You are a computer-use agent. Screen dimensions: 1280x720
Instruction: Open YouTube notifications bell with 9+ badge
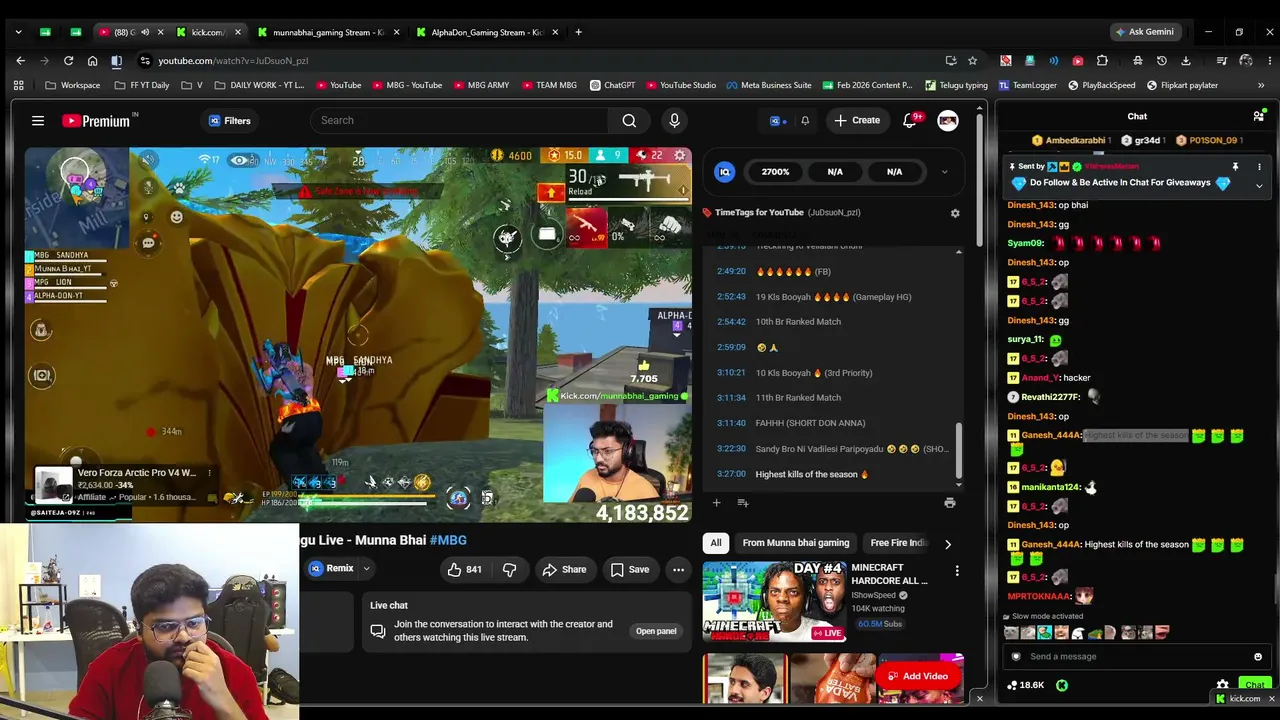910,121
